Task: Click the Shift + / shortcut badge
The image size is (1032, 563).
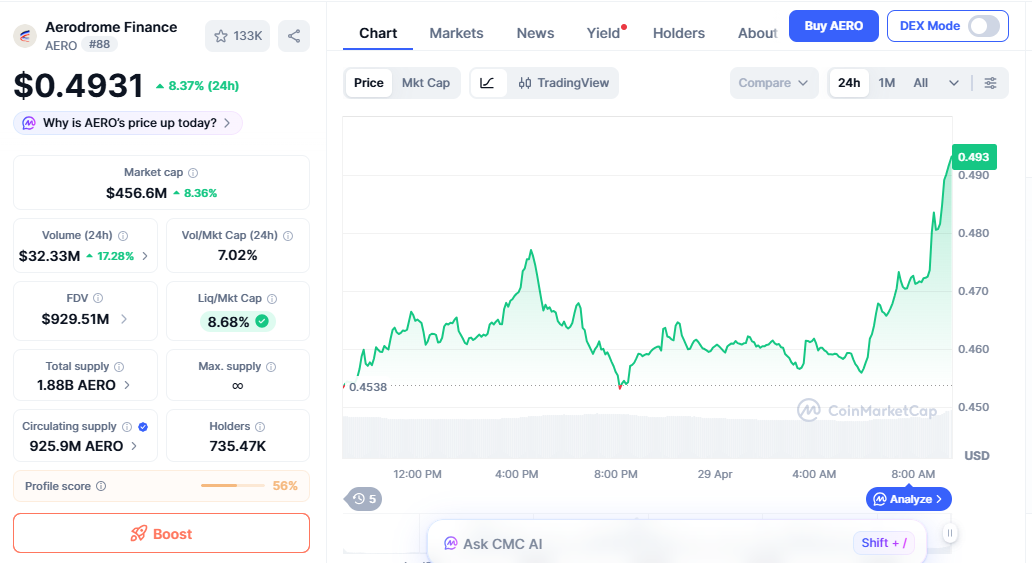Action: coord(884,543)
